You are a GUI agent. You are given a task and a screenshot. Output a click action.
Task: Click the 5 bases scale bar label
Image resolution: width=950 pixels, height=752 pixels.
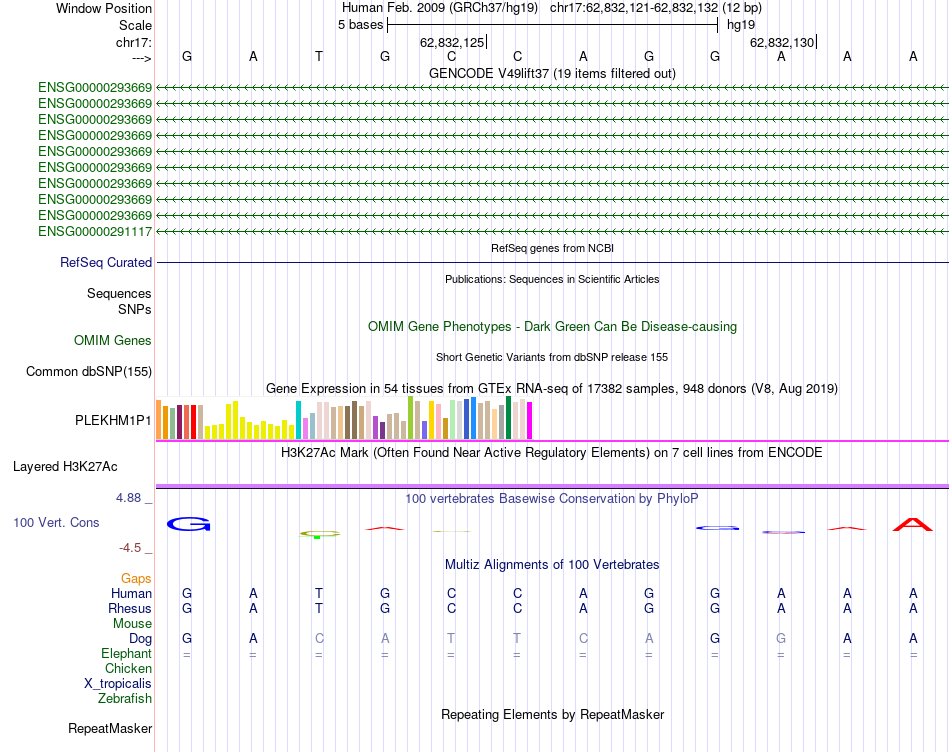pos(360,25)
